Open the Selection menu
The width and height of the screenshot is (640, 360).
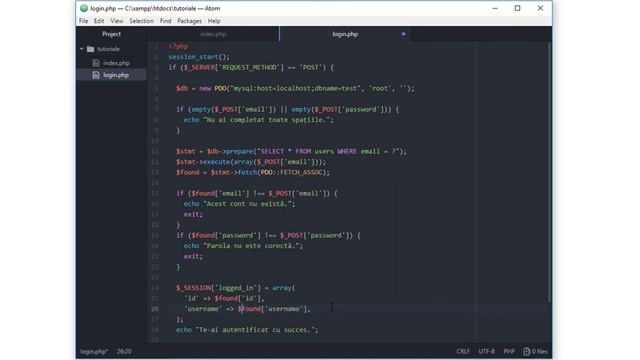[x=141, y=21]
